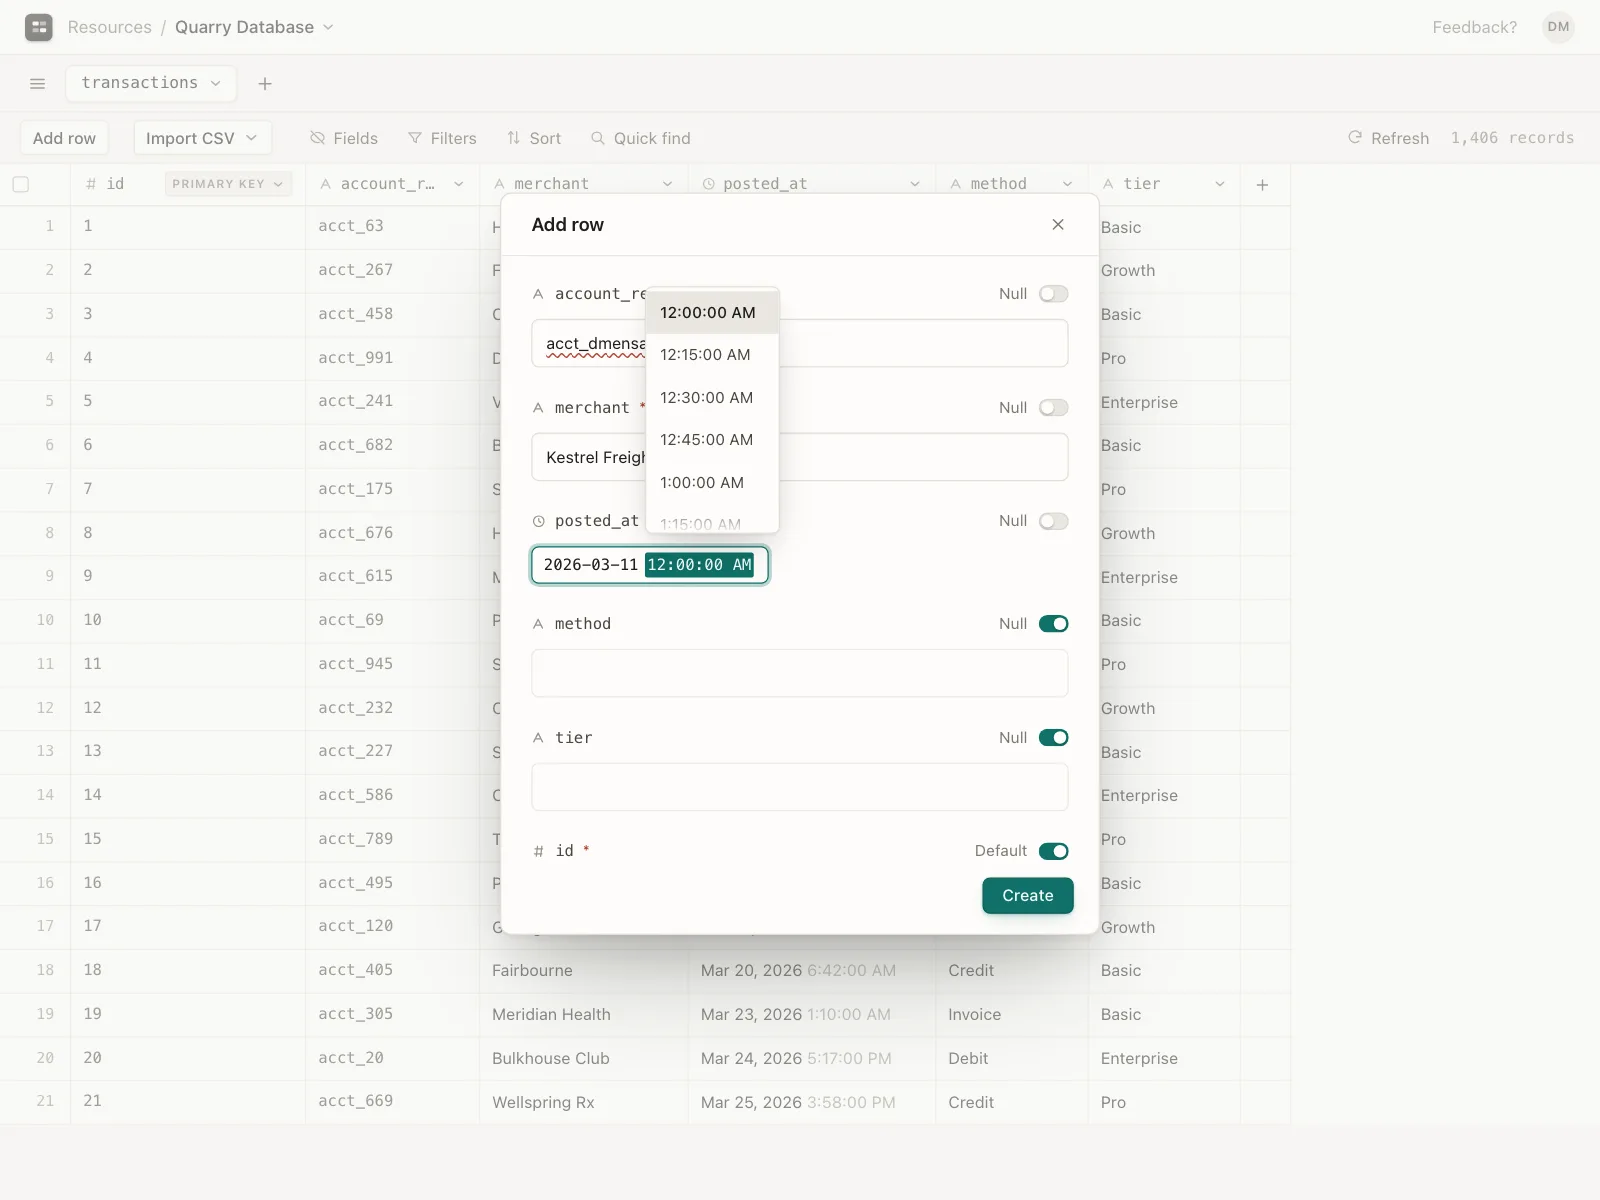Add a new column with plus icon
The height and width of the screenshot is (1200, 1600).
(x=1262, y=185)
